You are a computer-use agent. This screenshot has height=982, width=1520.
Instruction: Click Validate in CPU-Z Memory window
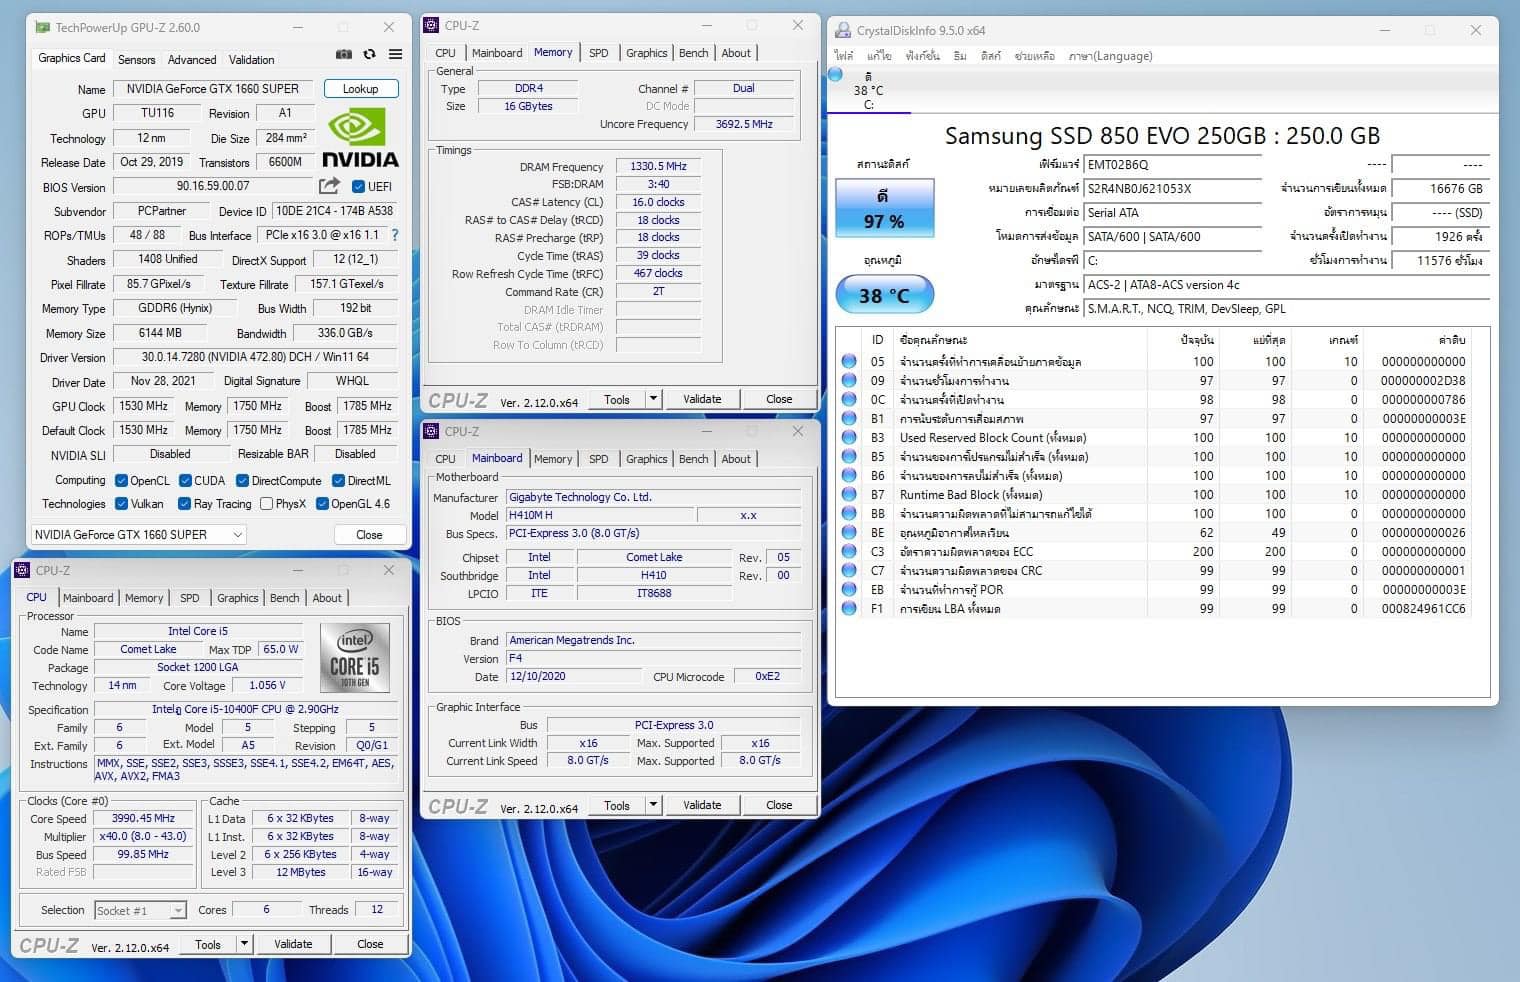[702, 399]
